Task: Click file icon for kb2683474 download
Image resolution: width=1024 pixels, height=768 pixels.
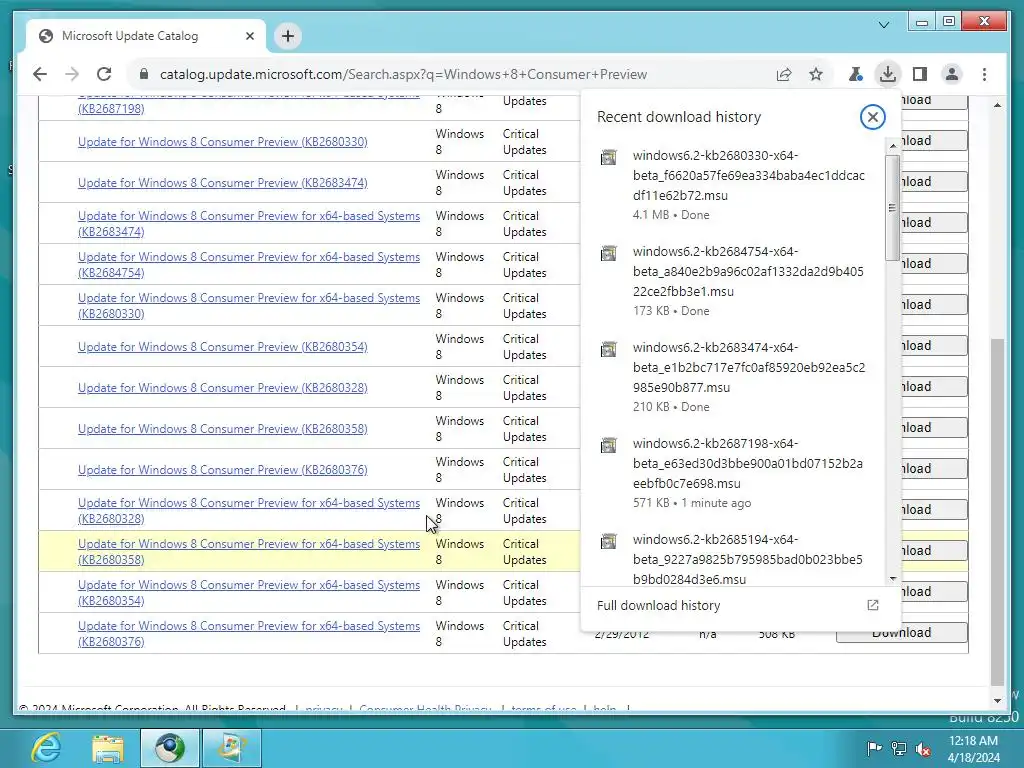Action: tap(609, 349)
